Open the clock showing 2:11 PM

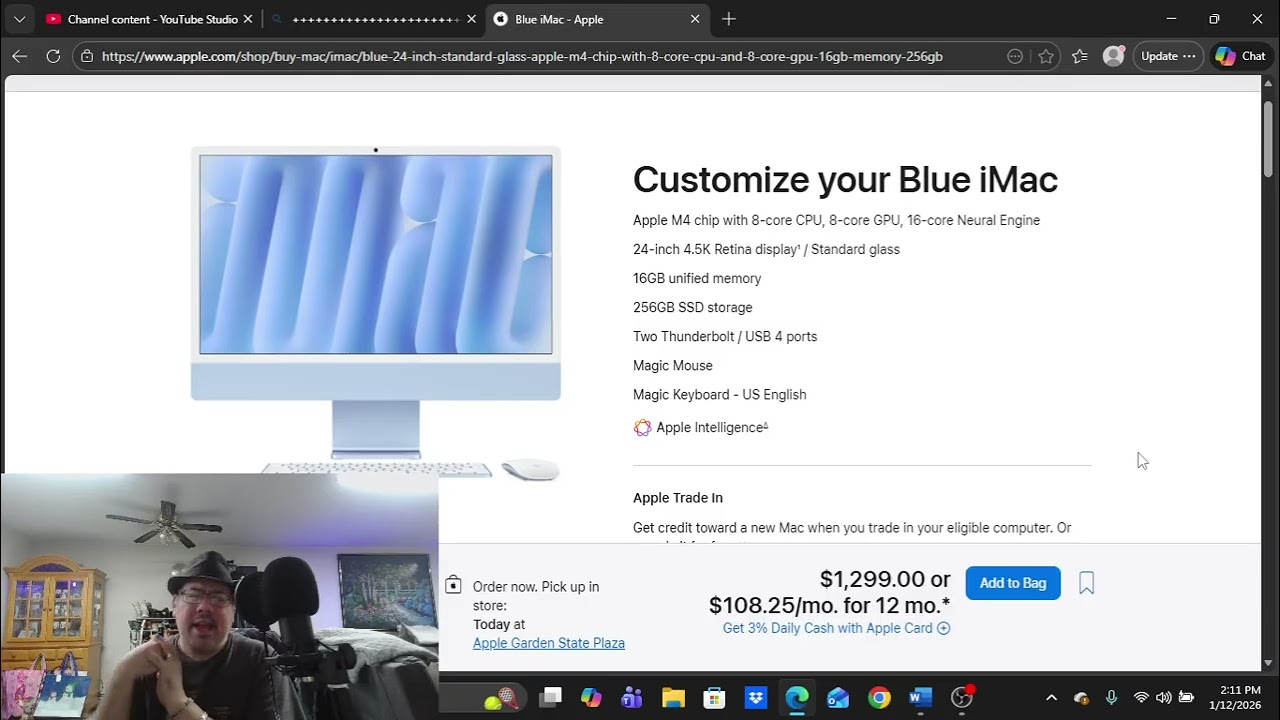1234,697
